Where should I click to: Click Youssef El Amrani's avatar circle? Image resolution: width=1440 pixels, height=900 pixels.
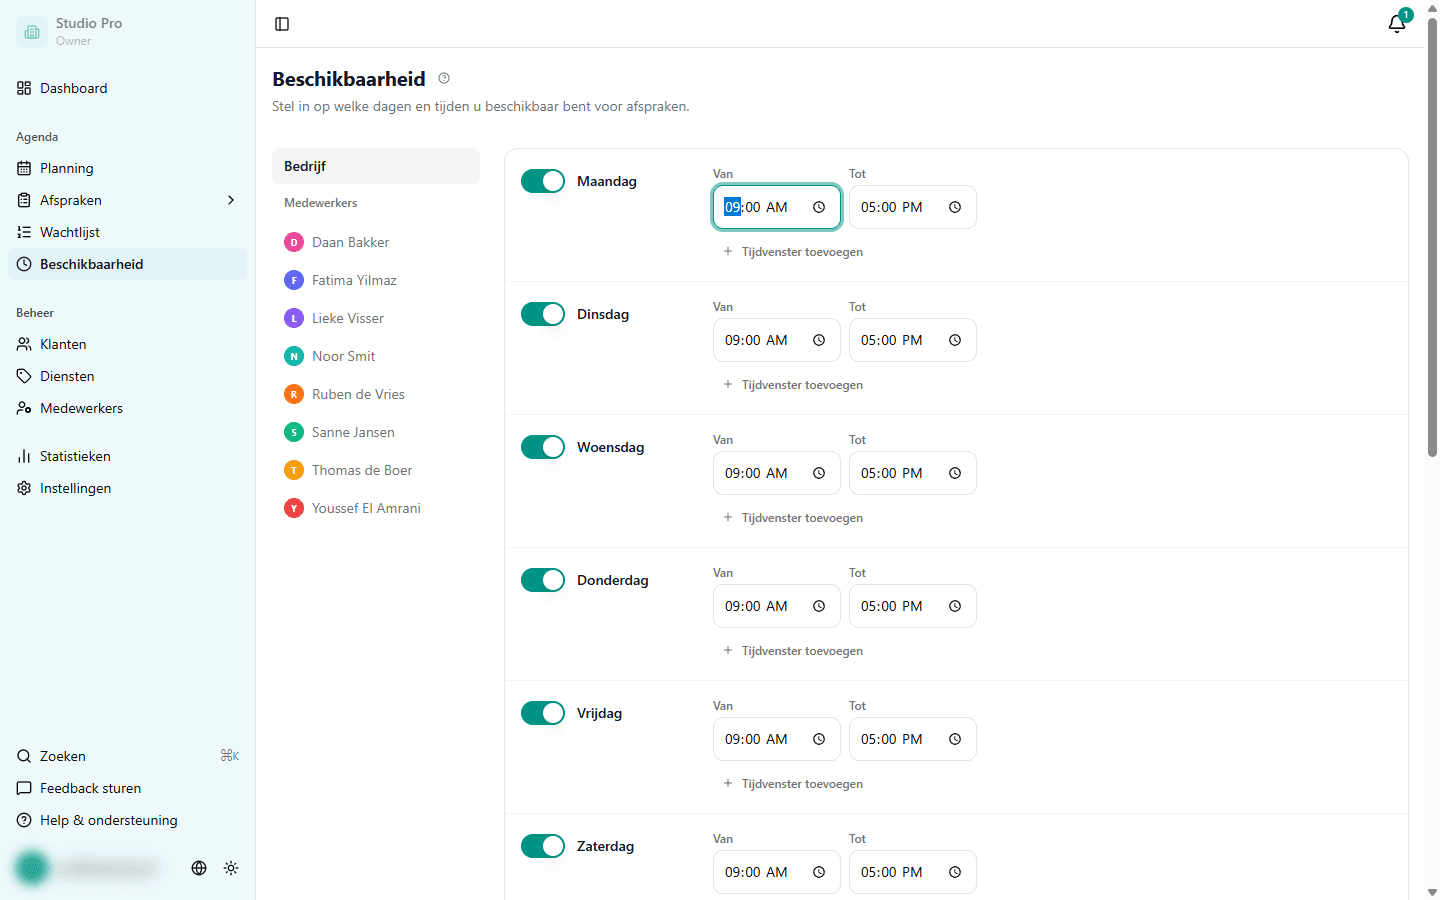point(294,508)
